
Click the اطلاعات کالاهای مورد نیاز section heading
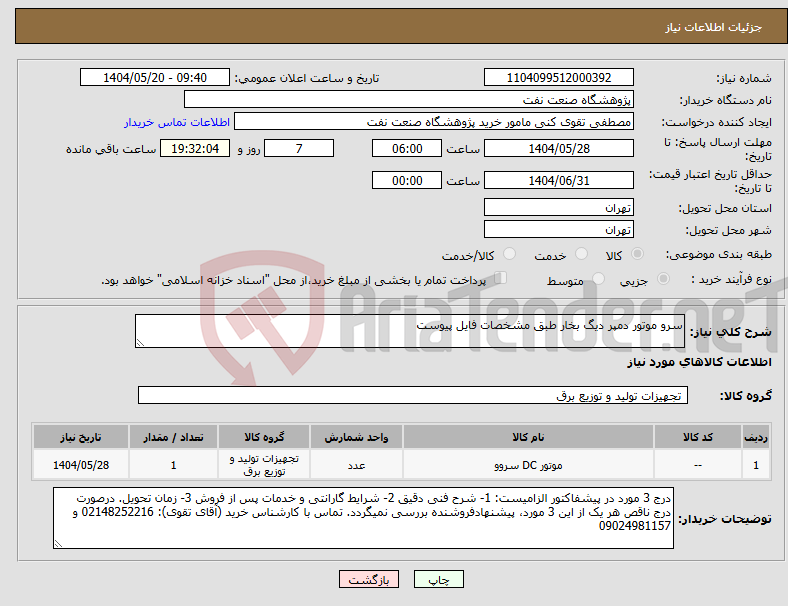click(699, 362)
